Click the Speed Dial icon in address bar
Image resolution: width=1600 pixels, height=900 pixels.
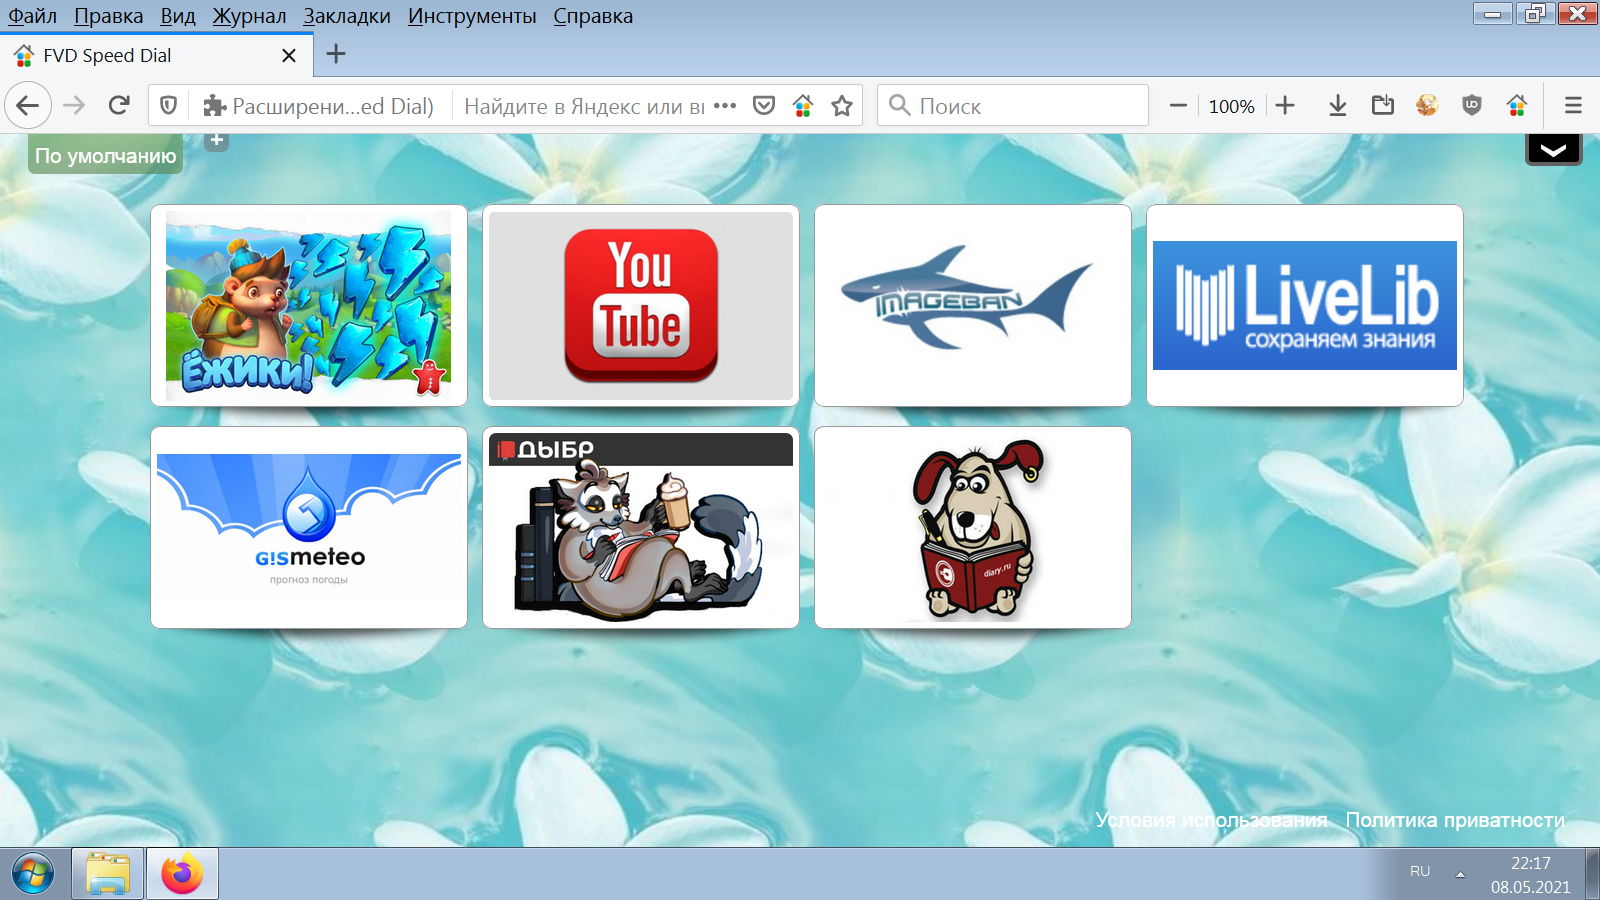802,105
